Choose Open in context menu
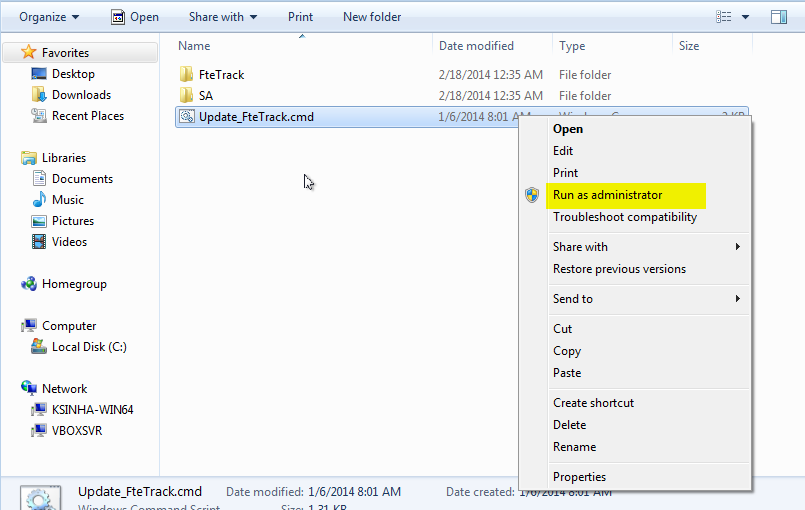Viewport: 805px width, 510px height. click(x=568, y=129)
